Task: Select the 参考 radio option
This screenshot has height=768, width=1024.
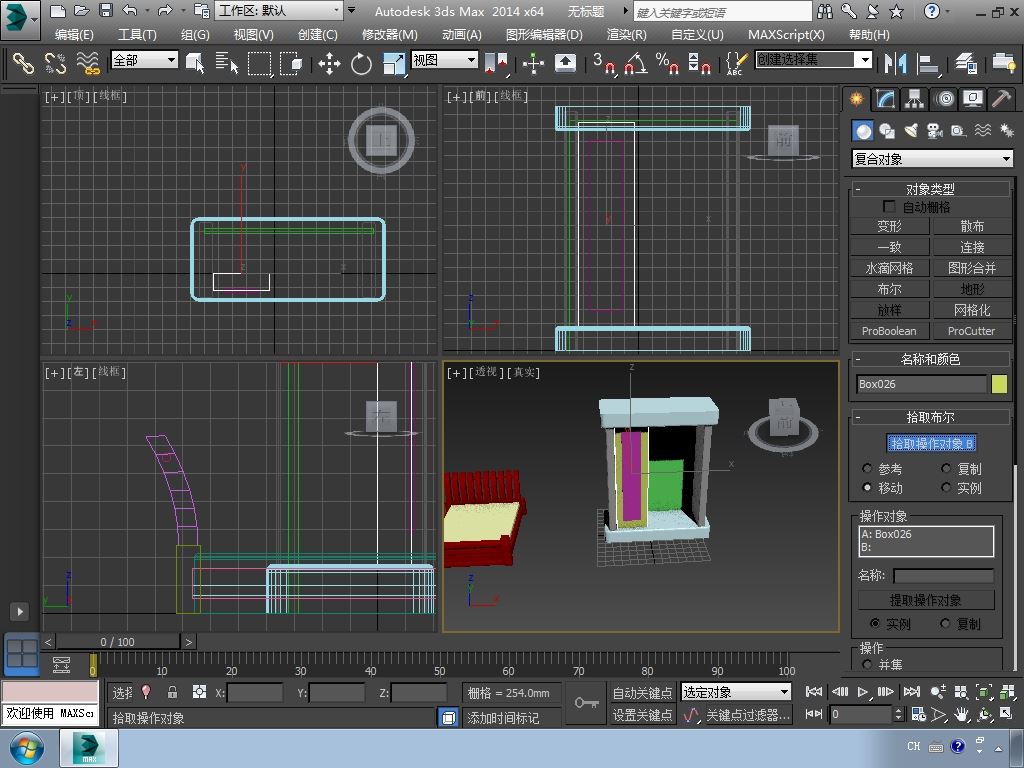Action: [867, 469]
